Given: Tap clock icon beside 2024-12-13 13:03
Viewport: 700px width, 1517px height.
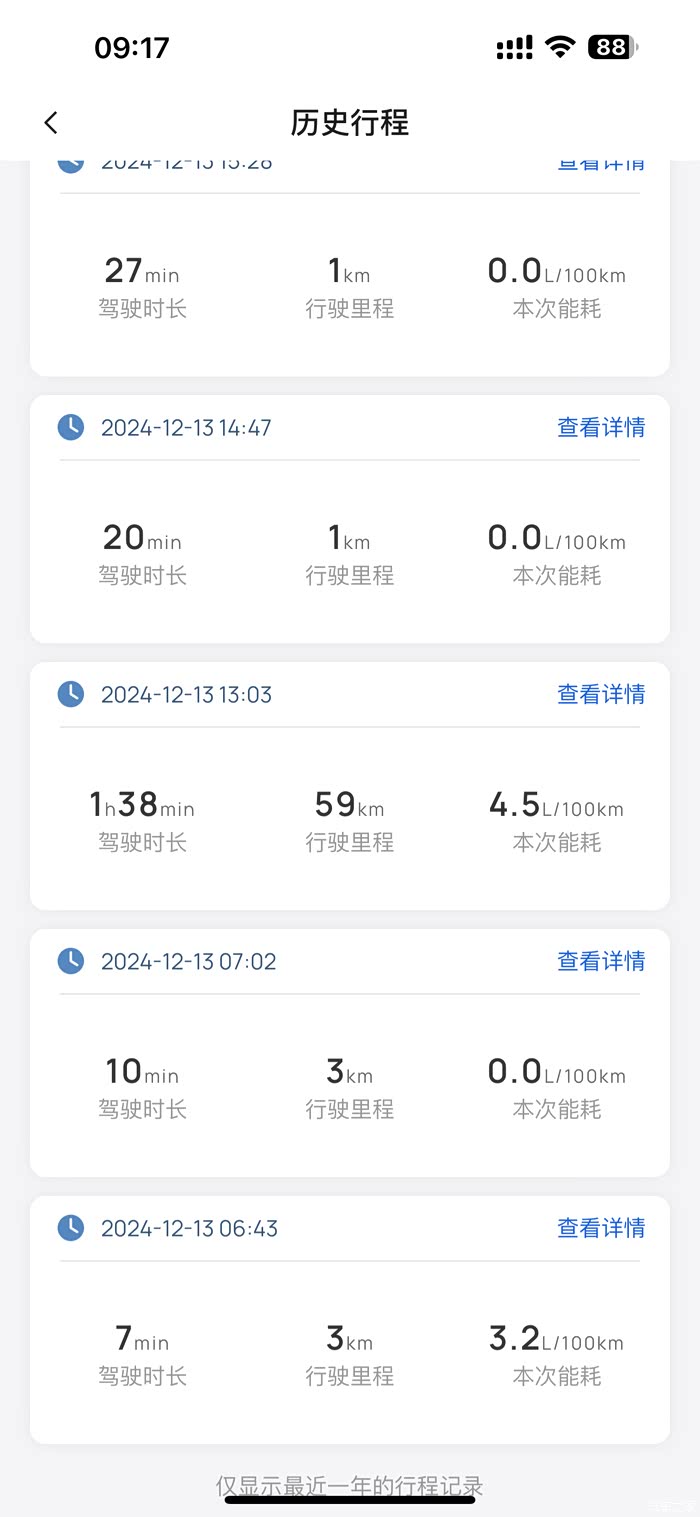Looking at the screenshot, I should click(x=71, y=694).
